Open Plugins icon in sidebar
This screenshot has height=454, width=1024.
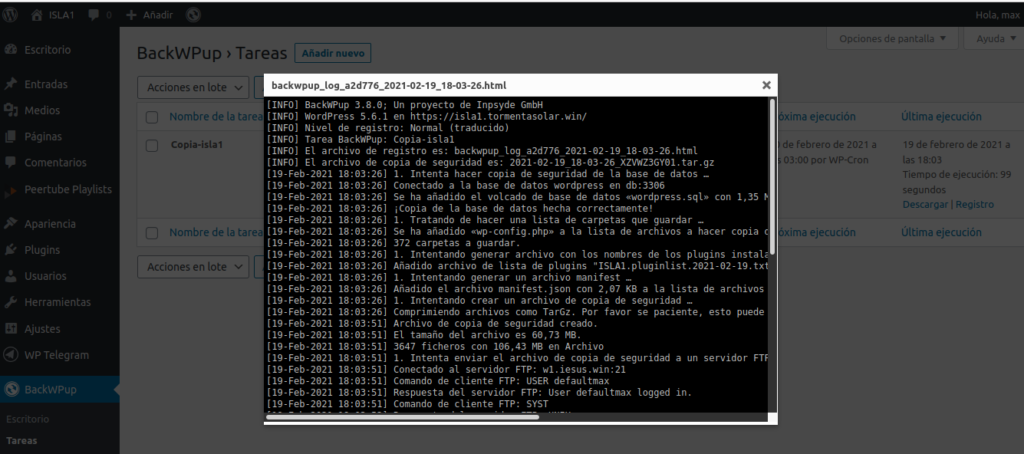click(x=10, y=250)
